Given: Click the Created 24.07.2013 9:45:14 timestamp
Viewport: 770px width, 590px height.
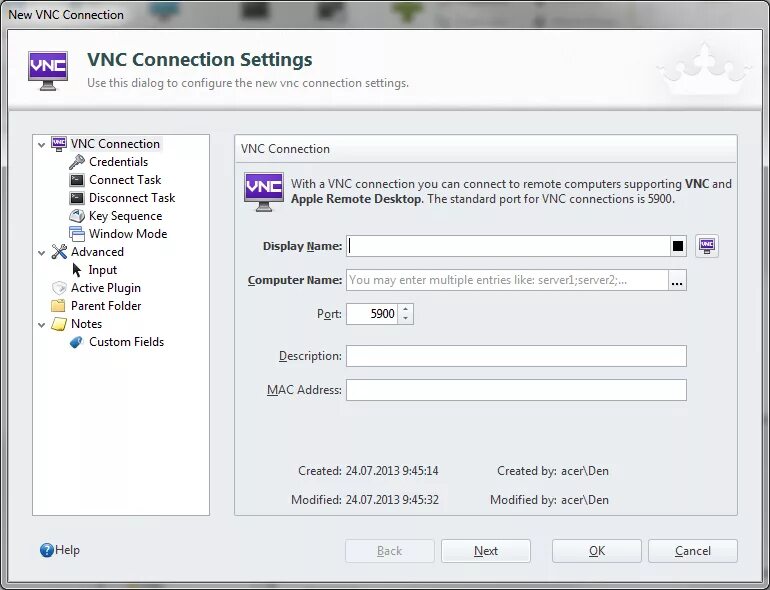Looking at the screenshot, I should pyautogui.click(x=392, y=471).
